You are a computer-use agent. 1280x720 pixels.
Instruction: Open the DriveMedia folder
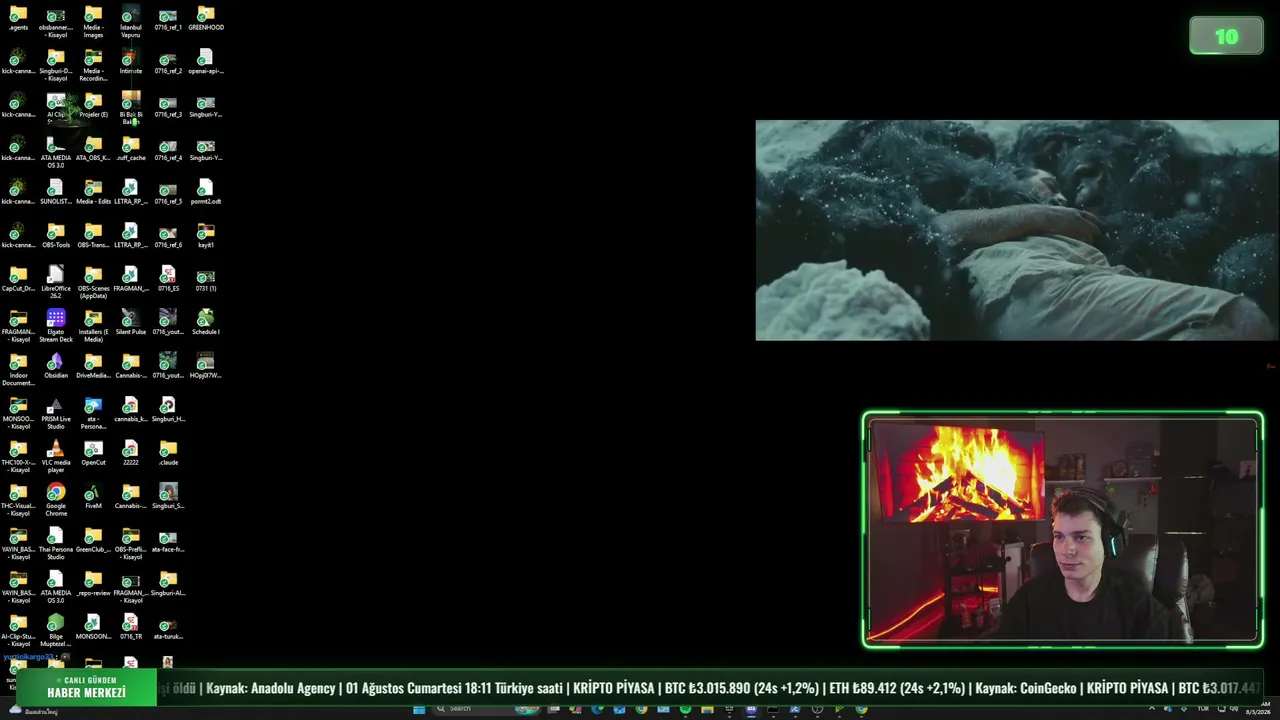click(93, 367)
